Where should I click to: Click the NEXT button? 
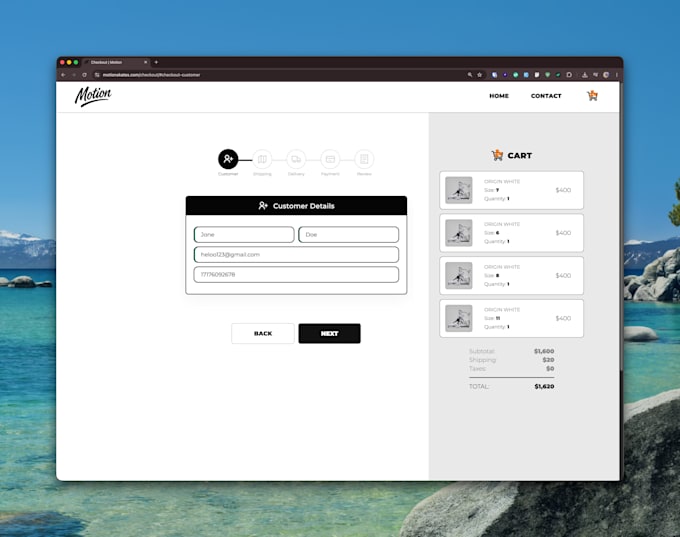coord(330,334)
